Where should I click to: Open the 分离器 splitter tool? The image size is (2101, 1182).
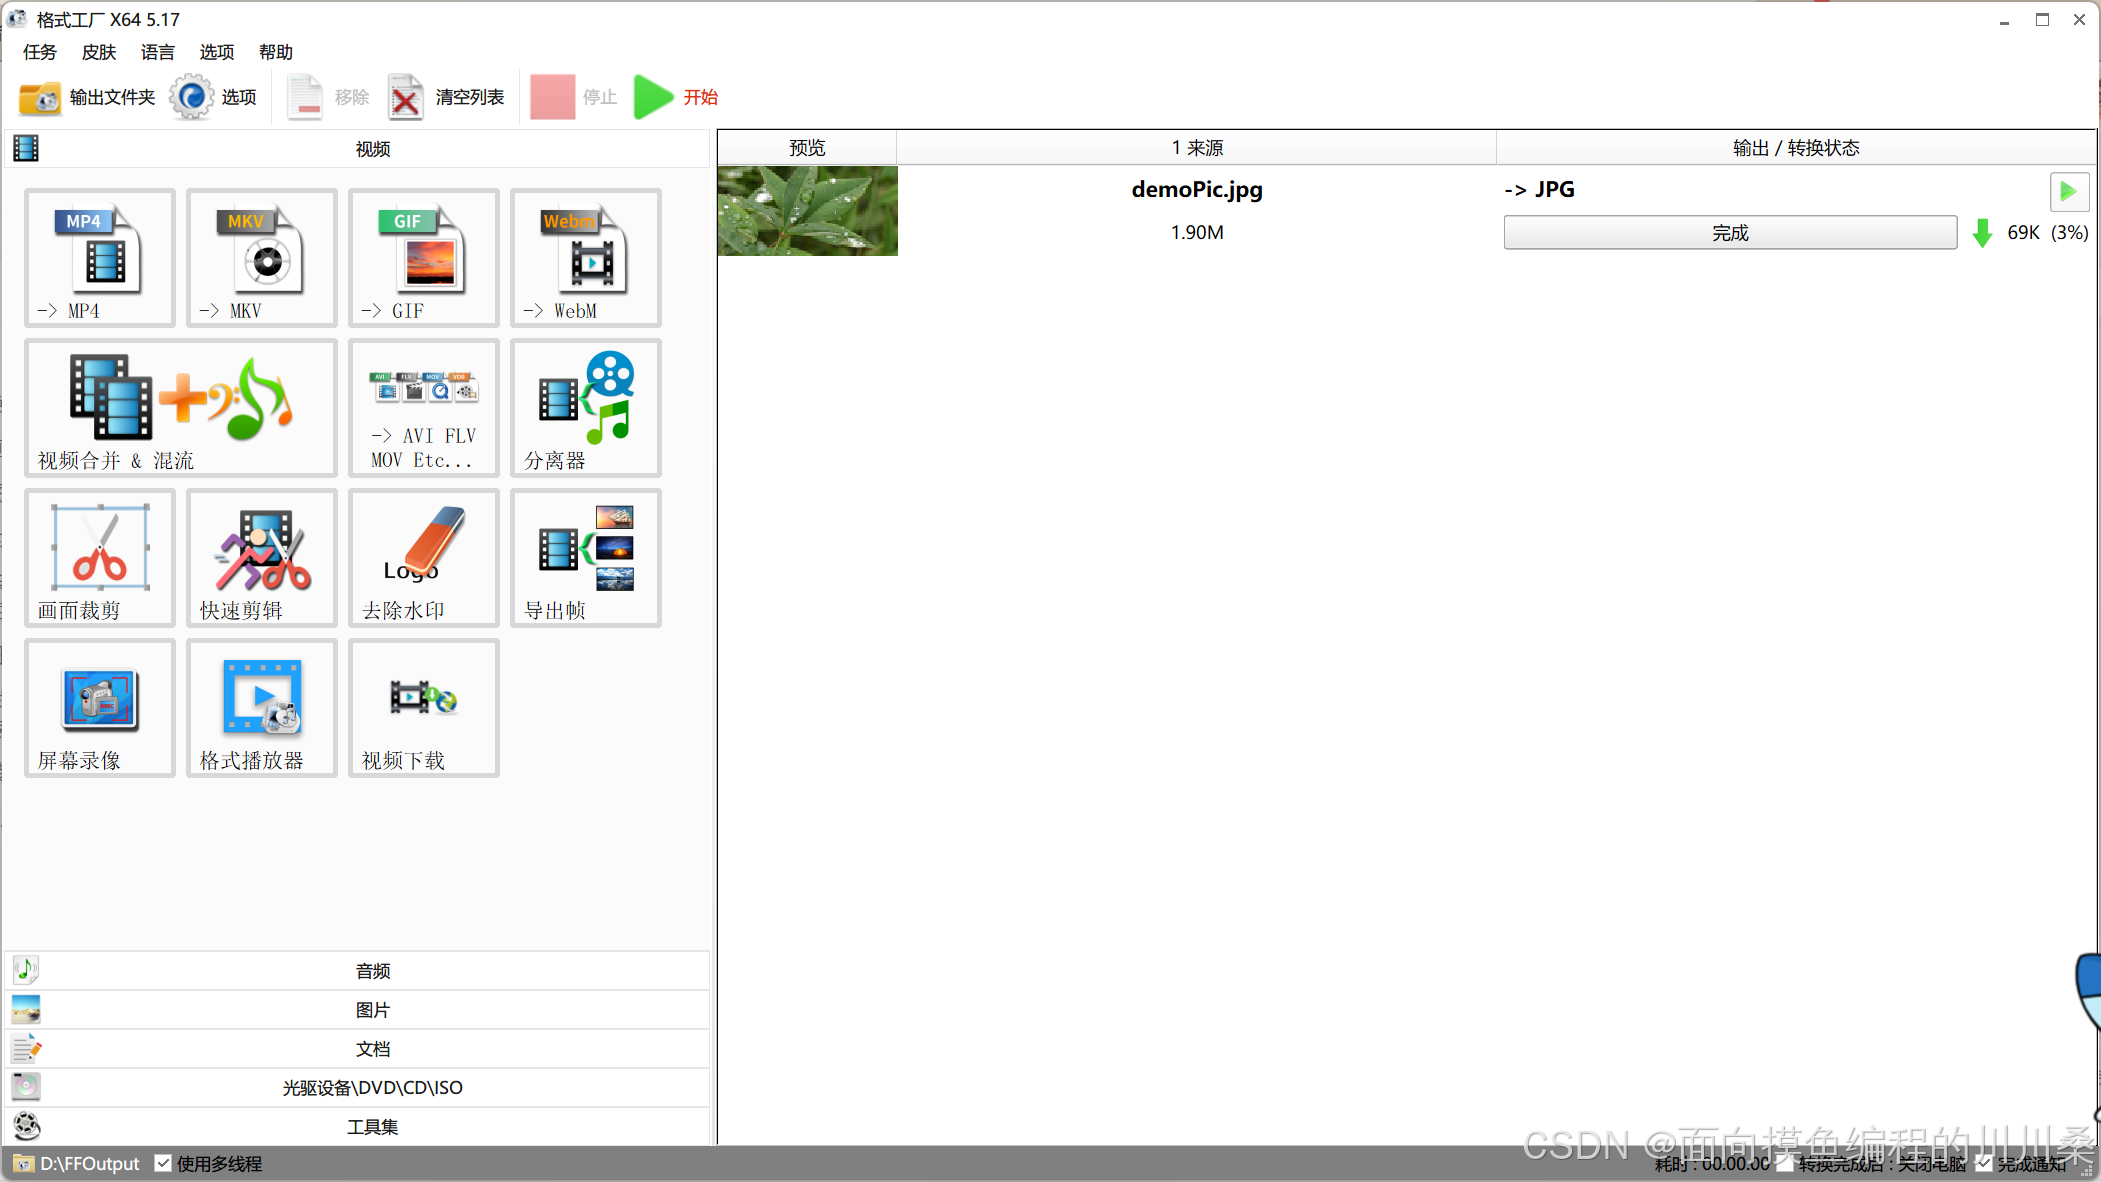click(585, 407)
